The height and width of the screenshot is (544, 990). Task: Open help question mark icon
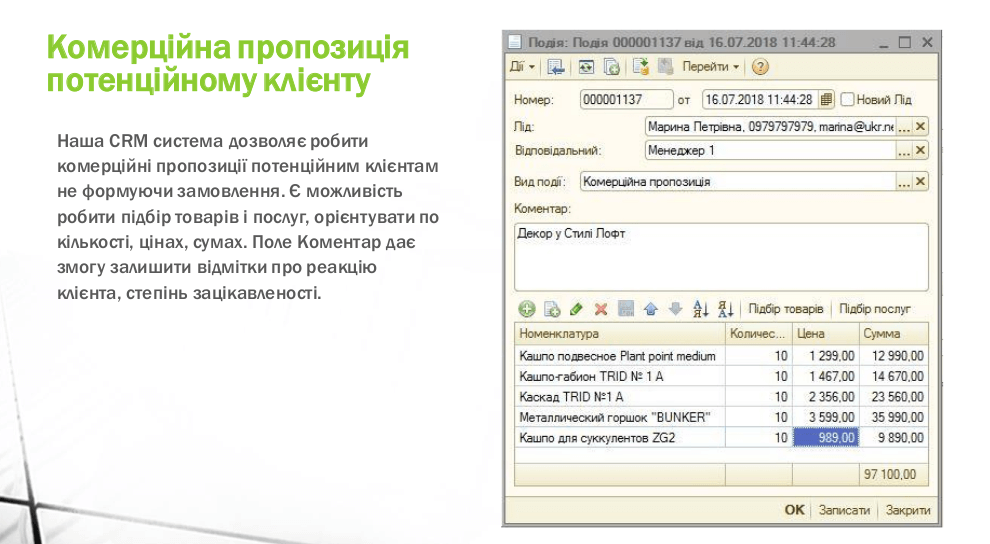pos(760,67)
